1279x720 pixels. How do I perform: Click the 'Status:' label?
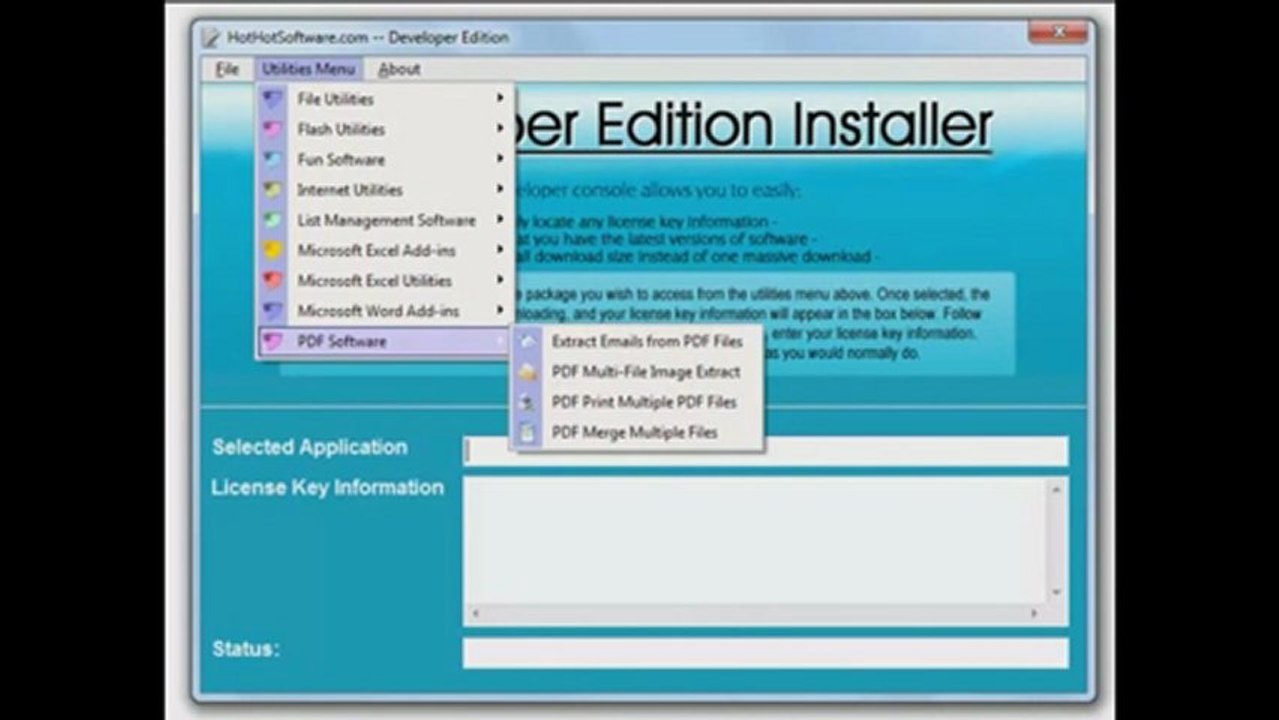click(246, 649)
